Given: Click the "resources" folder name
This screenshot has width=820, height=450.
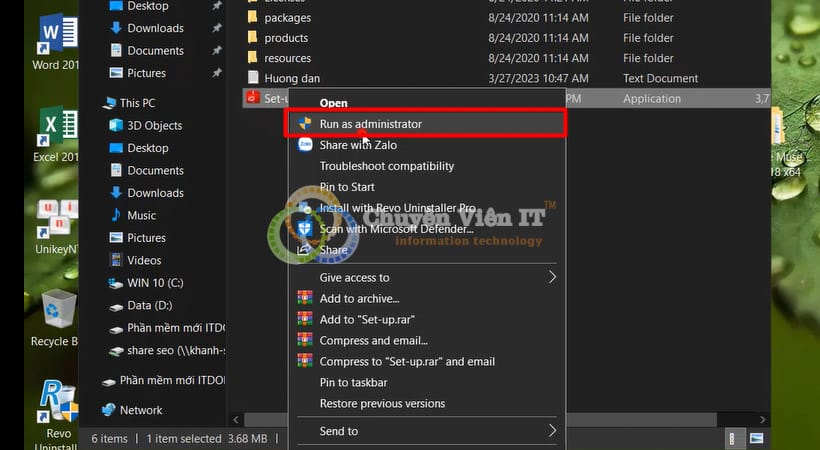Looking at the screenshot, I should pos(287,58).
